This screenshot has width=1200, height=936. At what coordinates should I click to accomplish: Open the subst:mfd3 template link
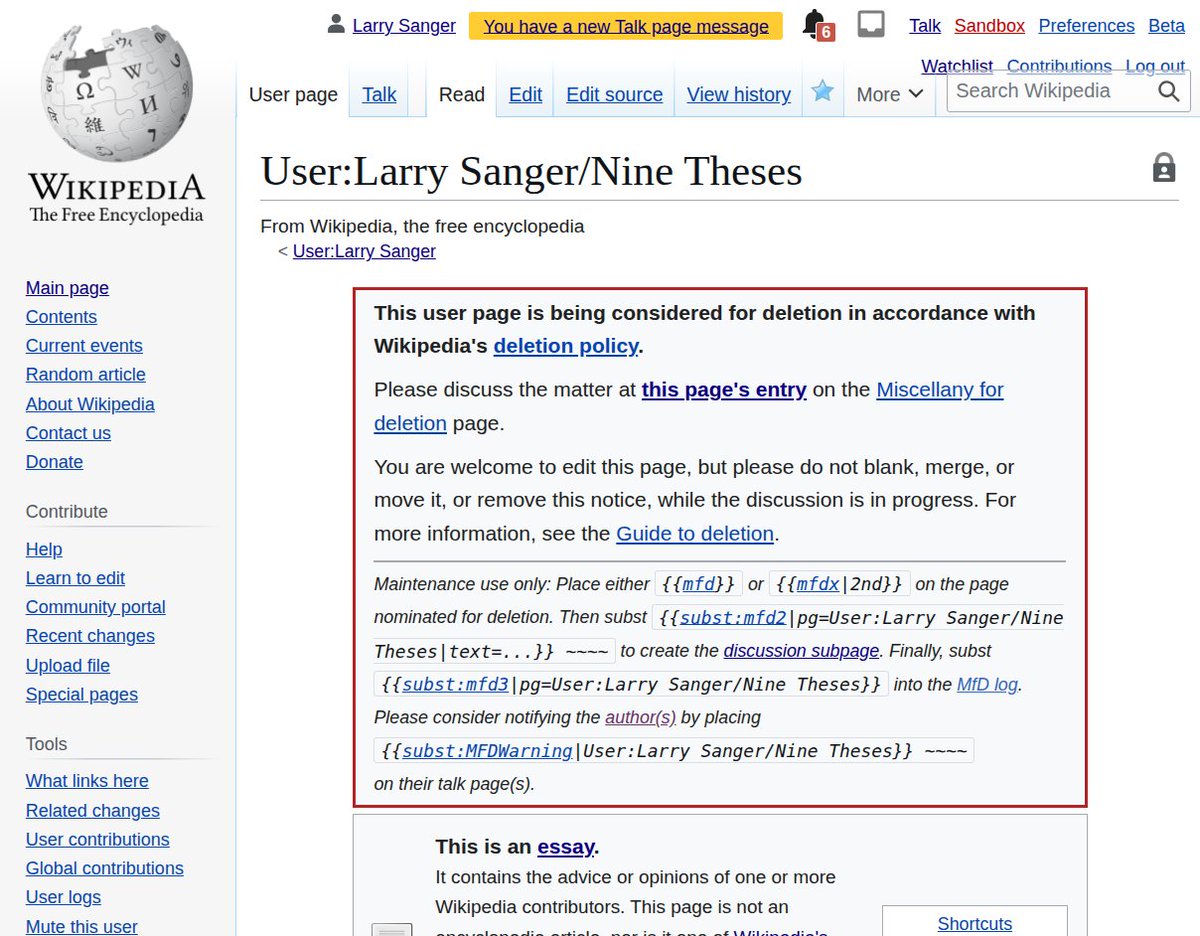point(456,685)
